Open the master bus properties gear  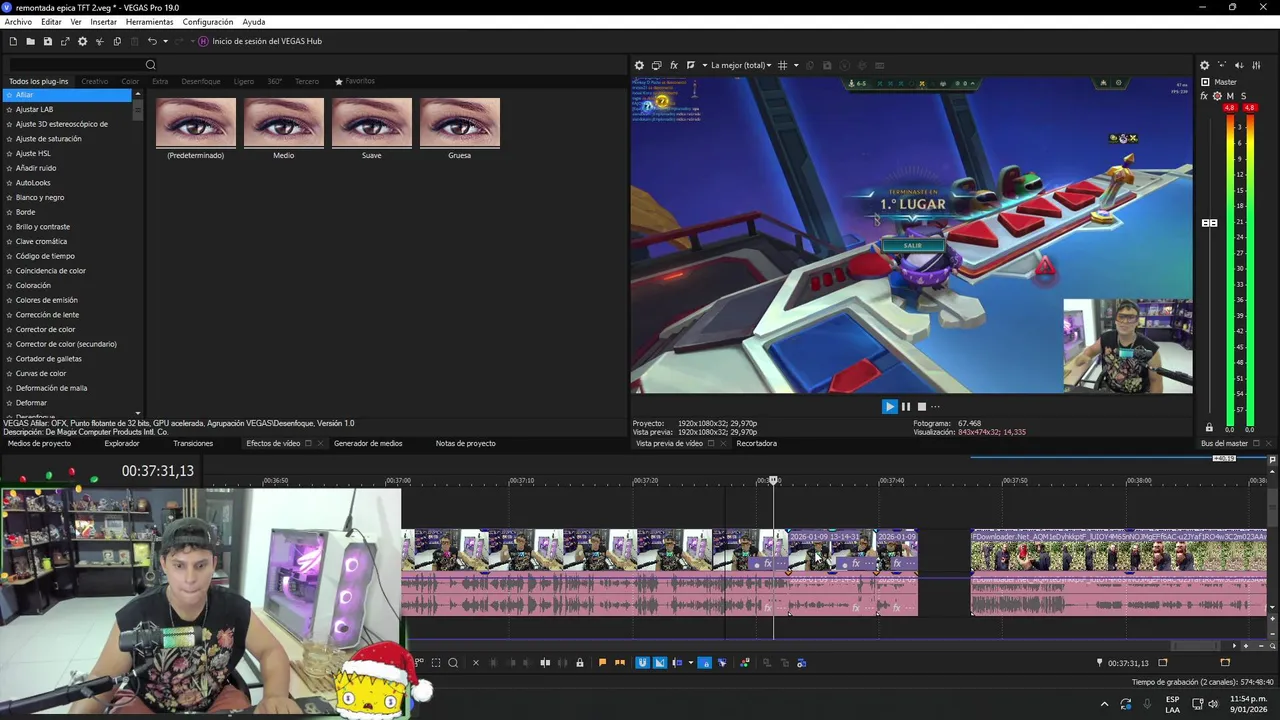(x=1204, y=65)
